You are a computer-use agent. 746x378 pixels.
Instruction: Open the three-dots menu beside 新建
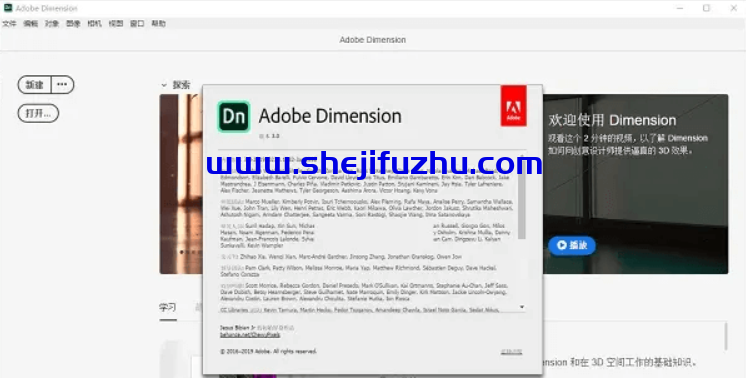coord(62,85)
